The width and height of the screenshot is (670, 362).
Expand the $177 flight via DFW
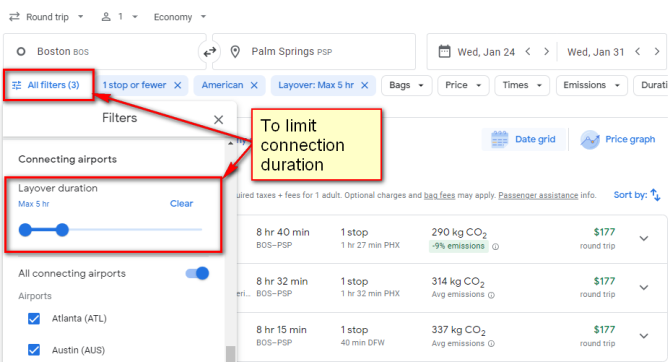644,336
